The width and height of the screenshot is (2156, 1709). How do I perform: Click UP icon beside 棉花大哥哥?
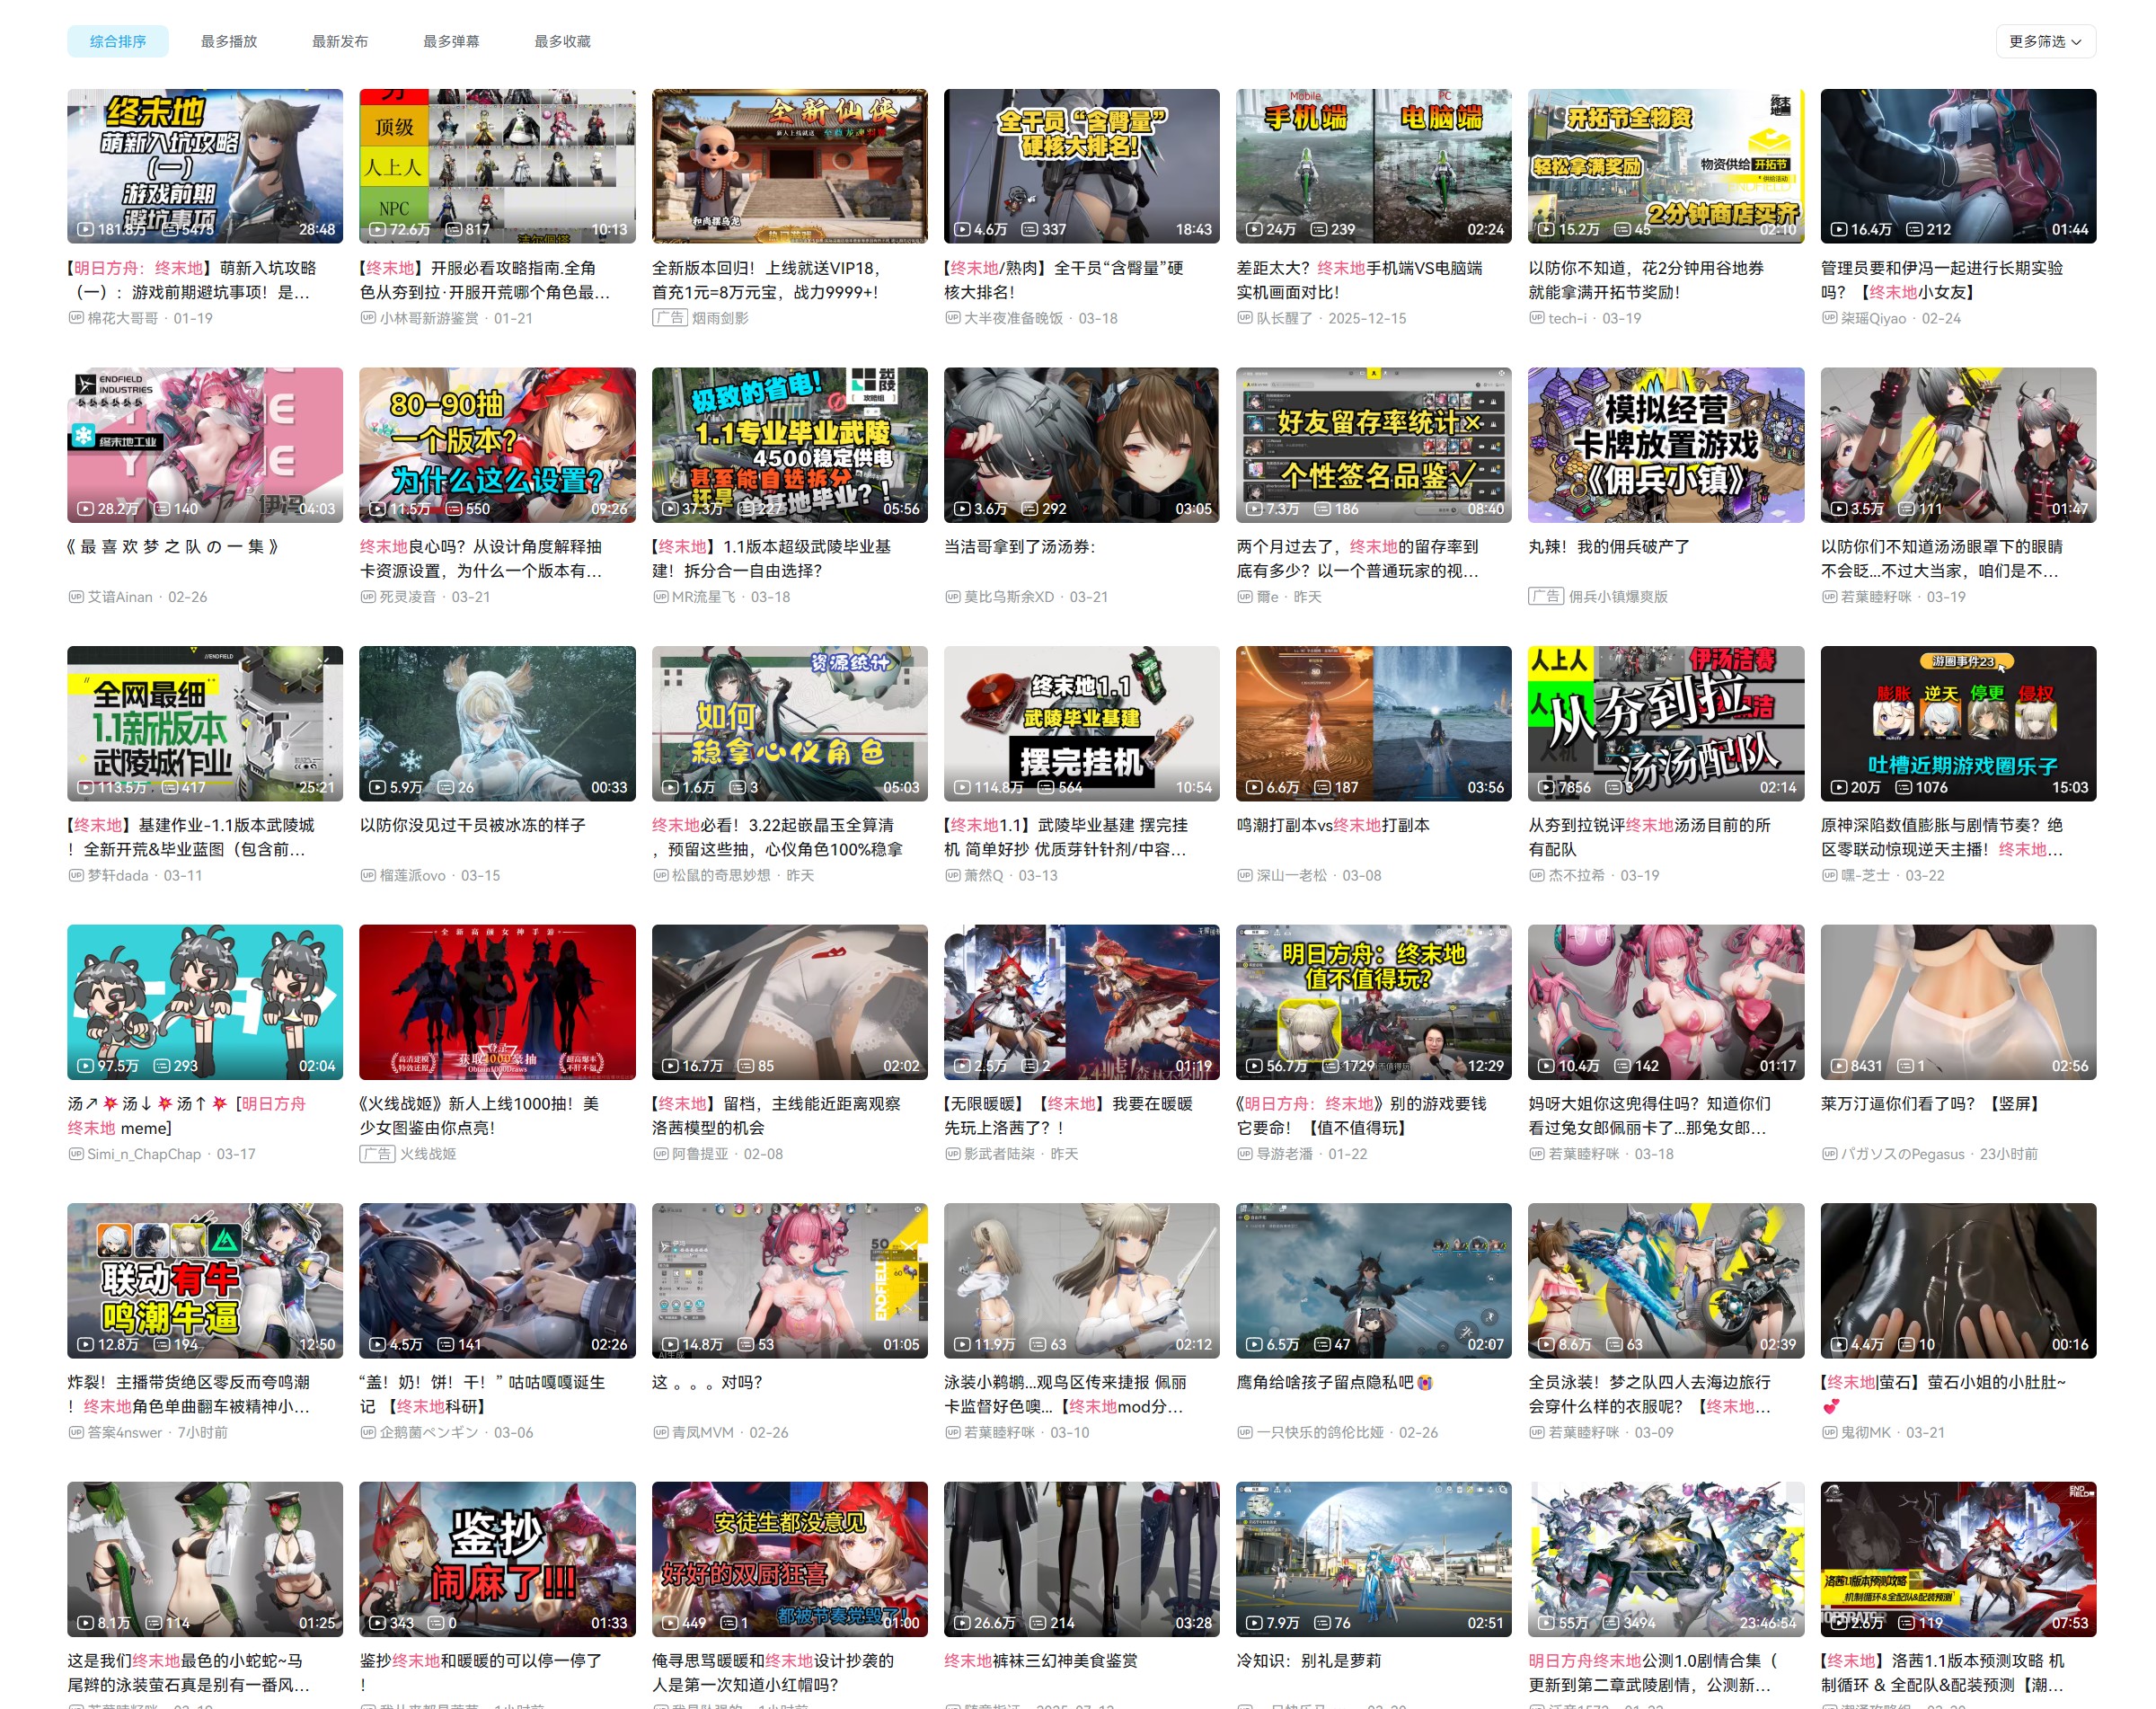(76, 318)
